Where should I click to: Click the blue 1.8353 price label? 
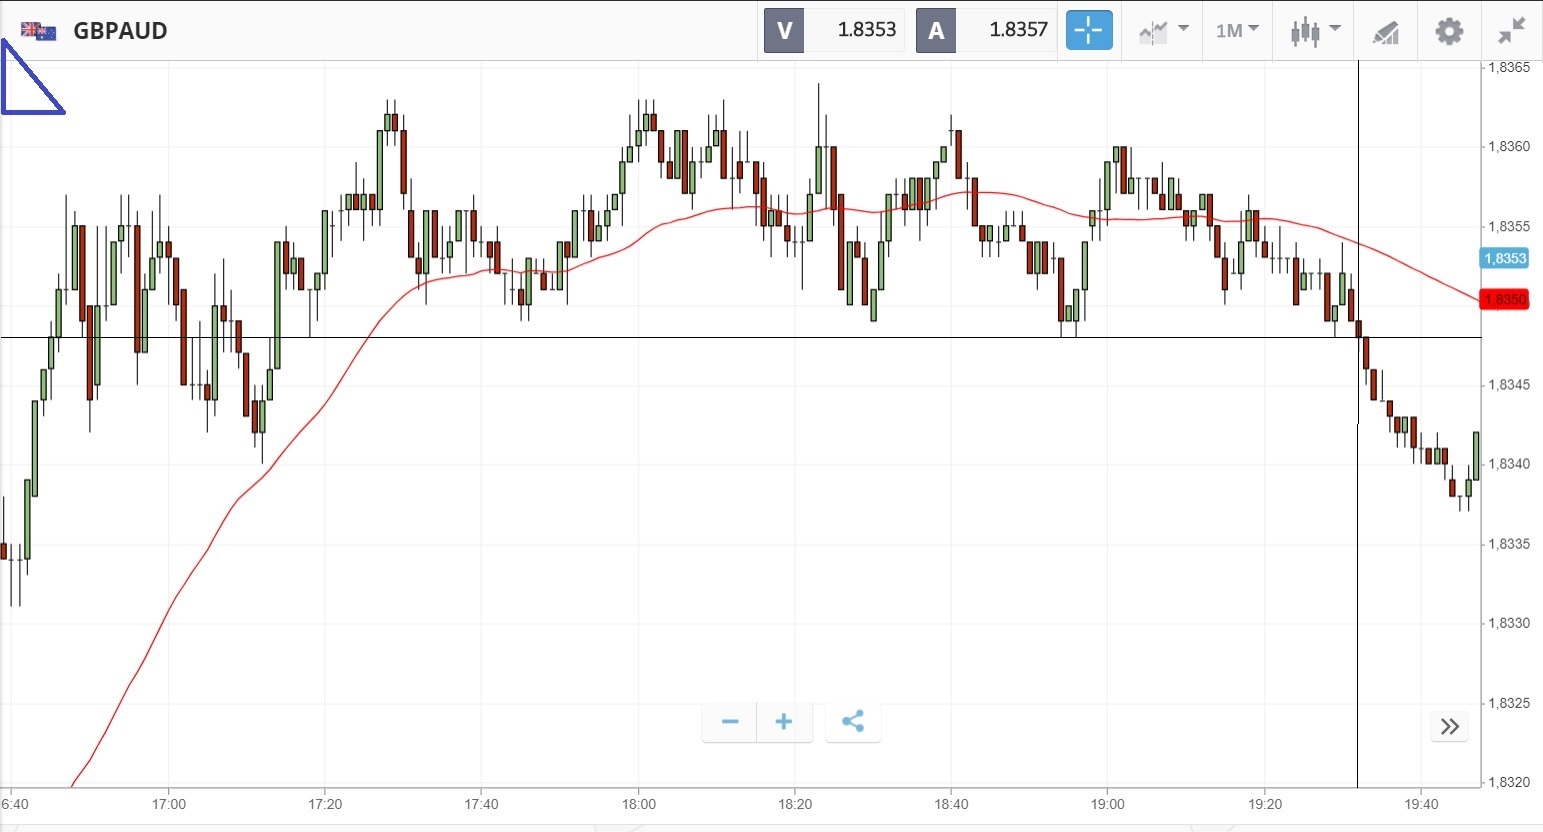[1505, 258]
